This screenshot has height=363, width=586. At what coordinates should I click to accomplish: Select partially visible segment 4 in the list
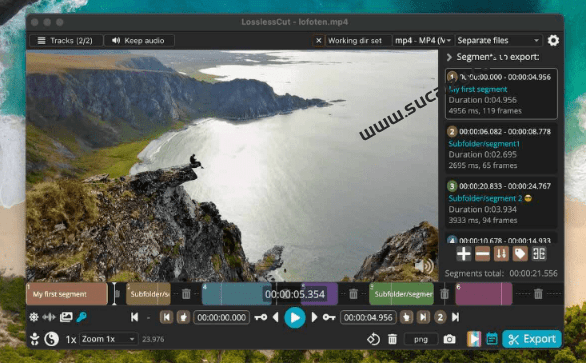click(501, 238)
